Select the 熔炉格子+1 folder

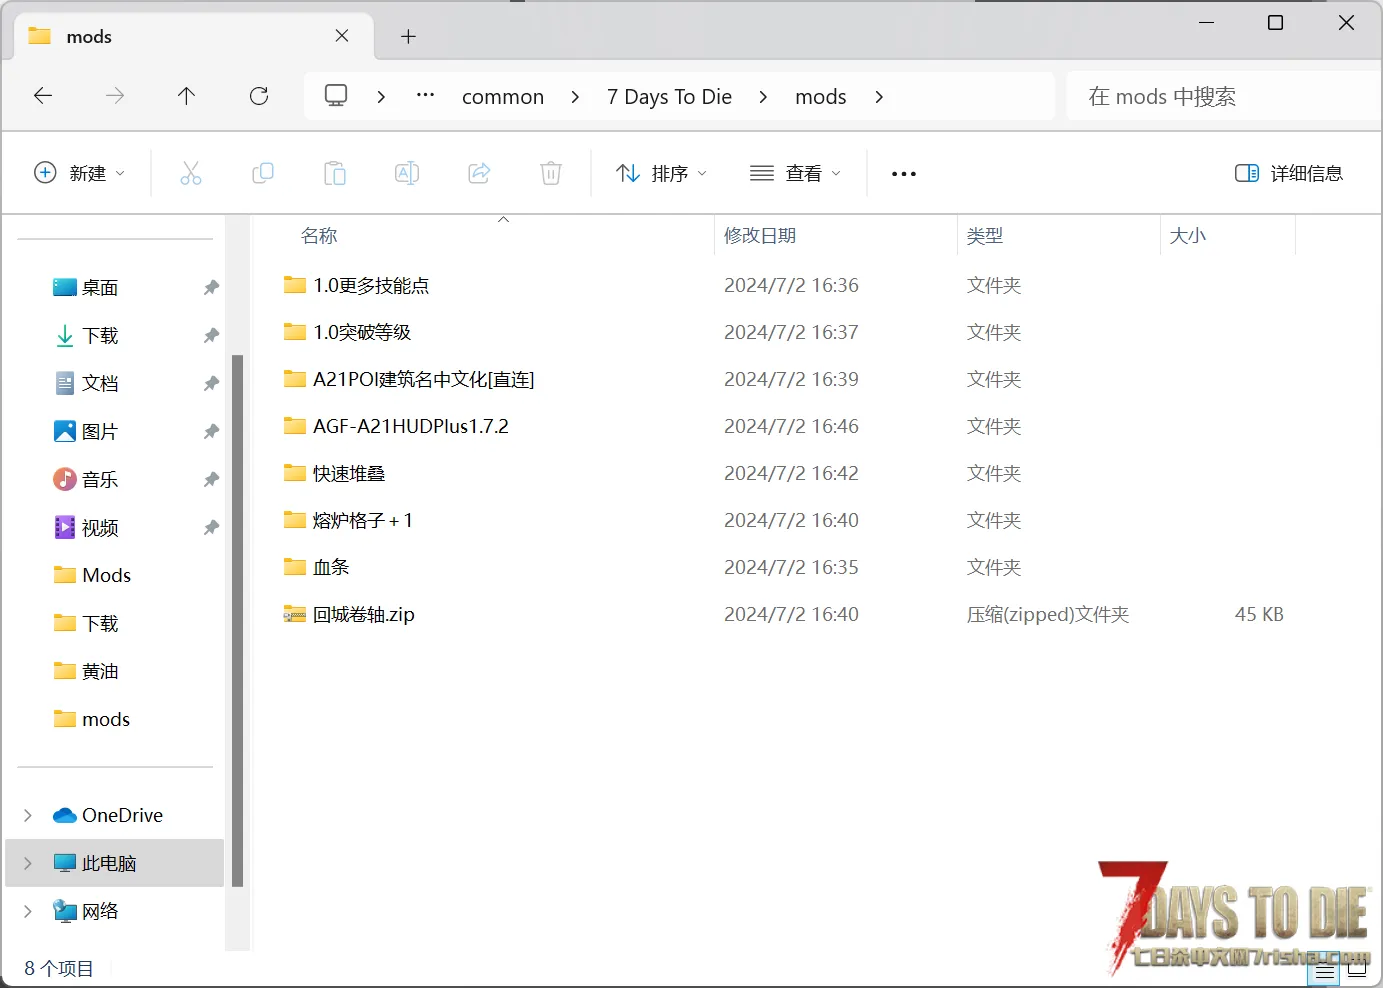click(362, 520)
